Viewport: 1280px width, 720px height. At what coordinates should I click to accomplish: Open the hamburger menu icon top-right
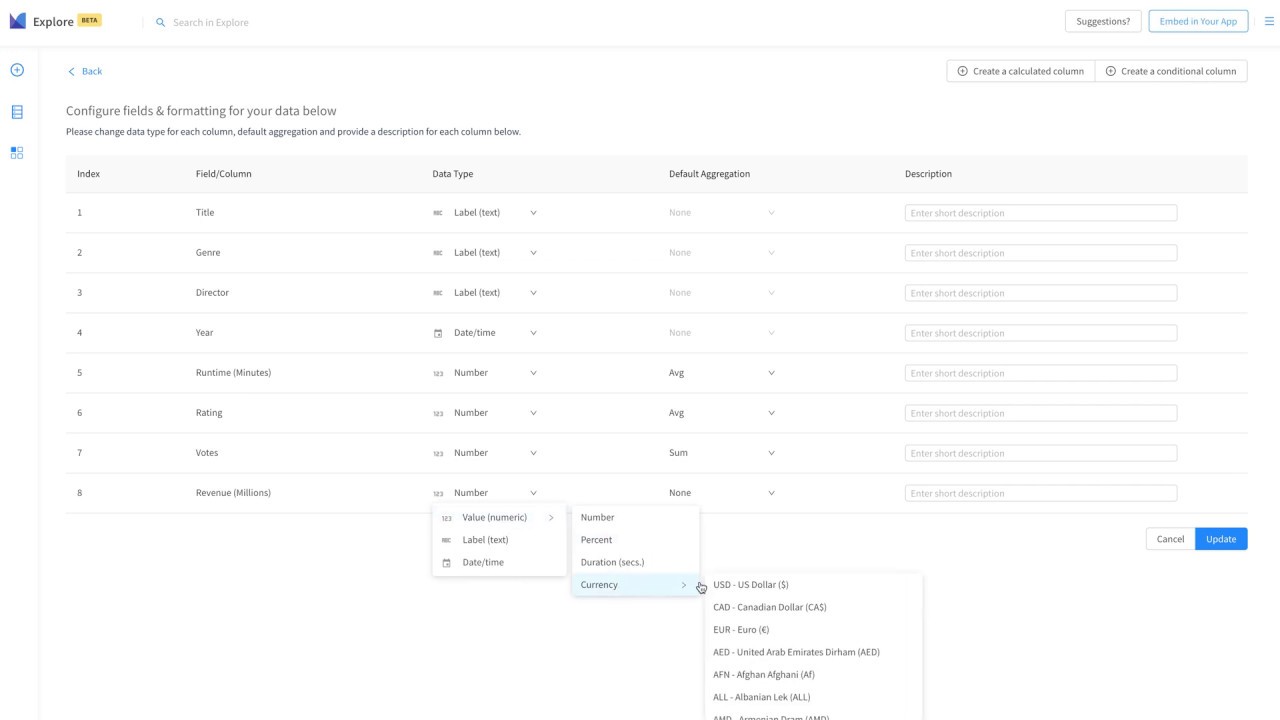(1269, 21)
